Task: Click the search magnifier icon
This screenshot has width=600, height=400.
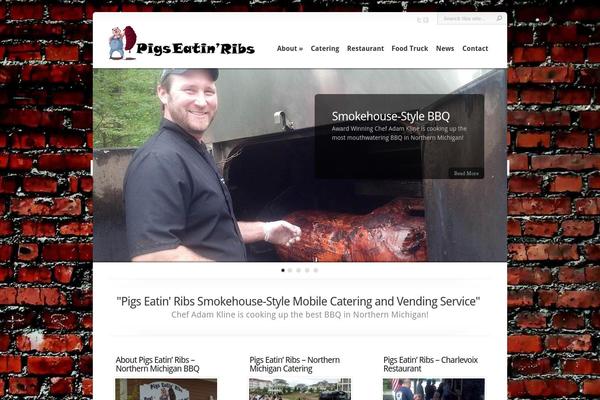Action: (499, 18)
